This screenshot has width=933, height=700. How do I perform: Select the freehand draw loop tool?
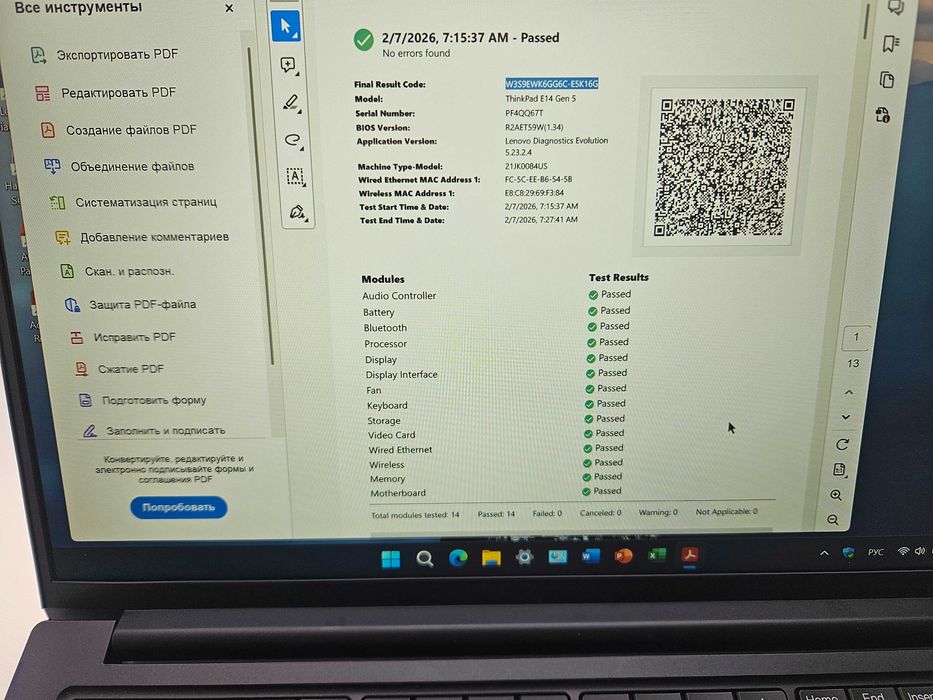coord(293,140)
